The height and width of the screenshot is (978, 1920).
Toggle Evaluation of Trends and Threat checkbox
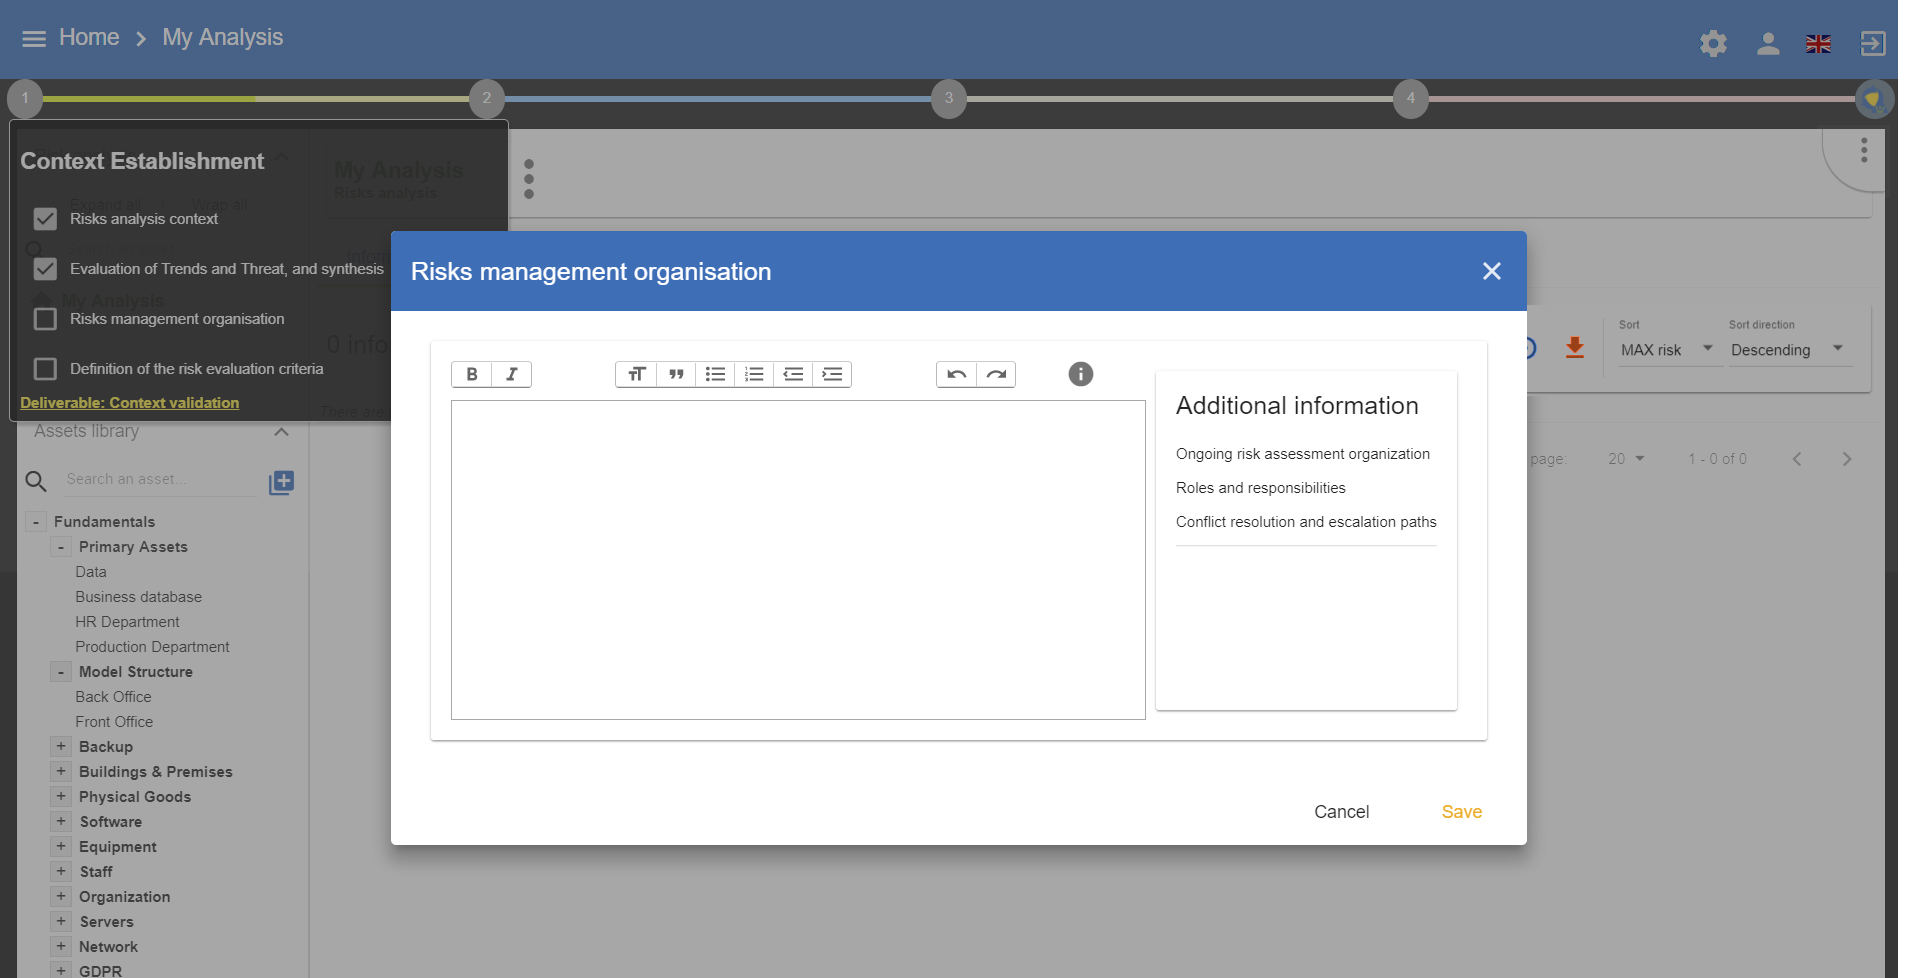click(x=45, y=269)
